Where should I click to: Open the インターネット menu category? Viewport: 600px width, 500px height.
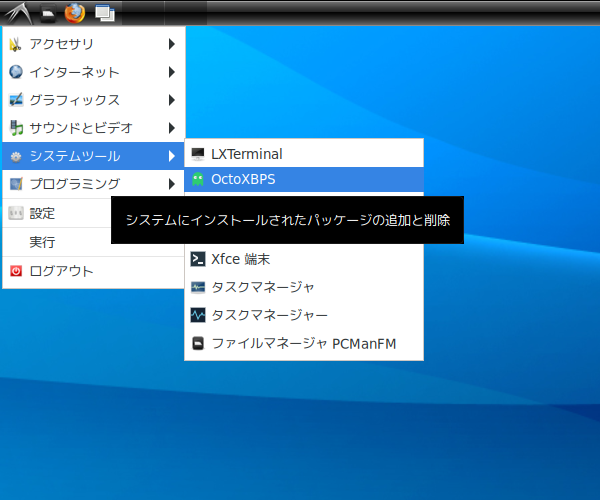coord(94,72)
